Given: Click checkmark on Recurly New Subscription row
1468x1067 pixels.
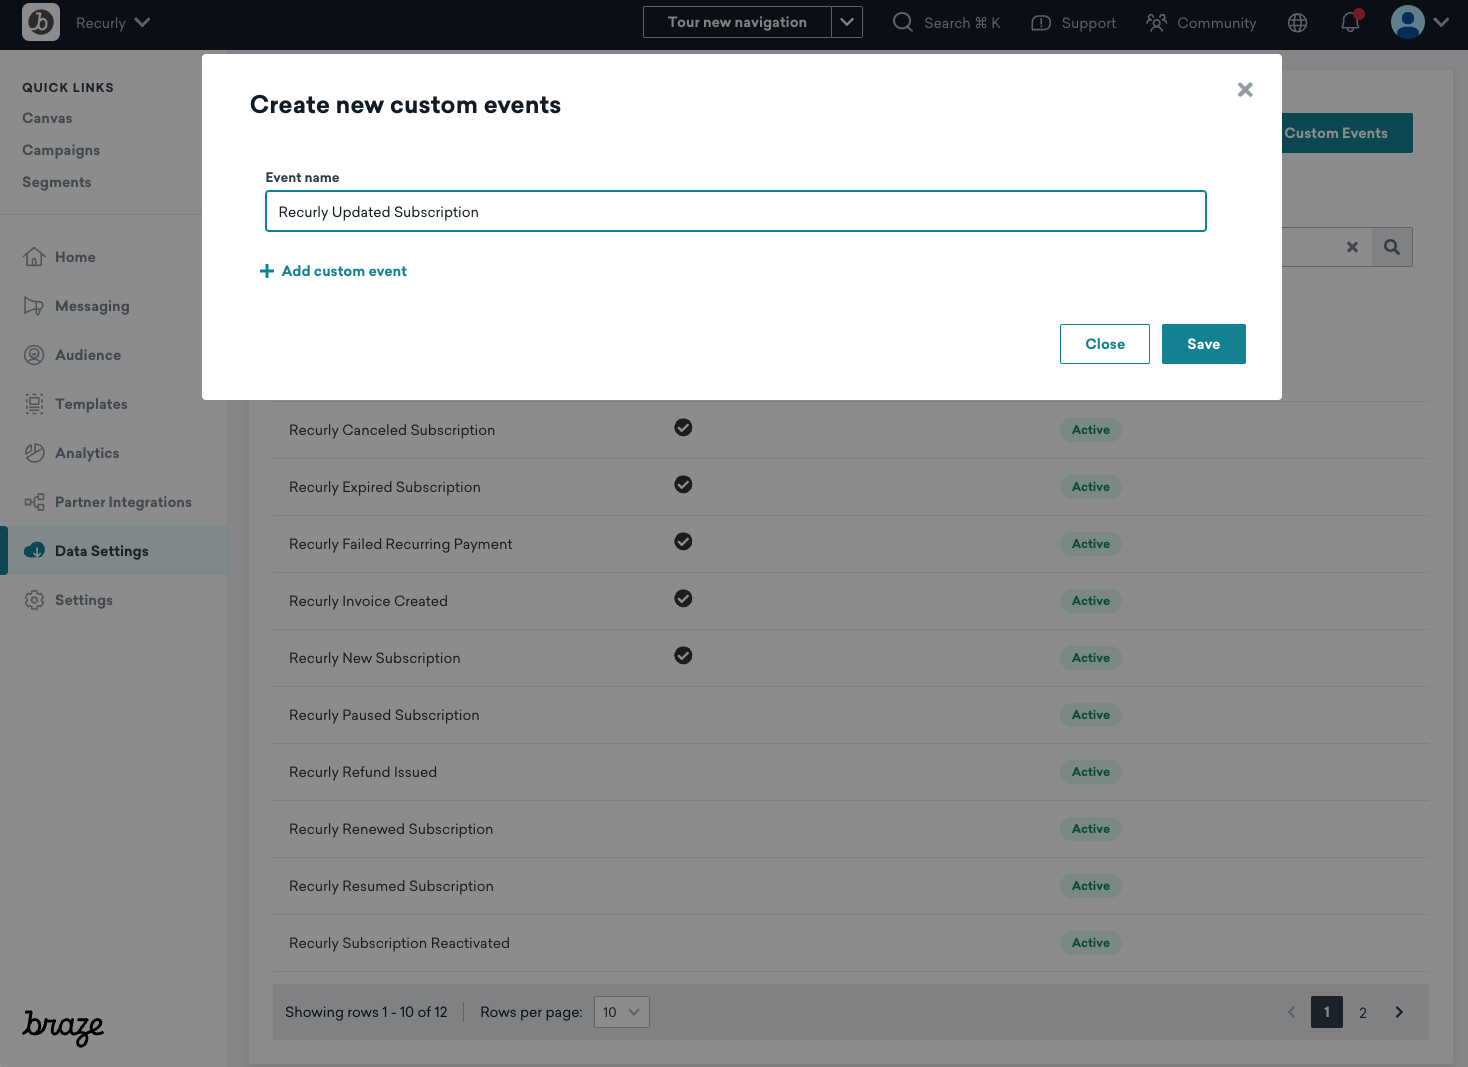Looking at the screenshot, I should [x=683, y=655].
